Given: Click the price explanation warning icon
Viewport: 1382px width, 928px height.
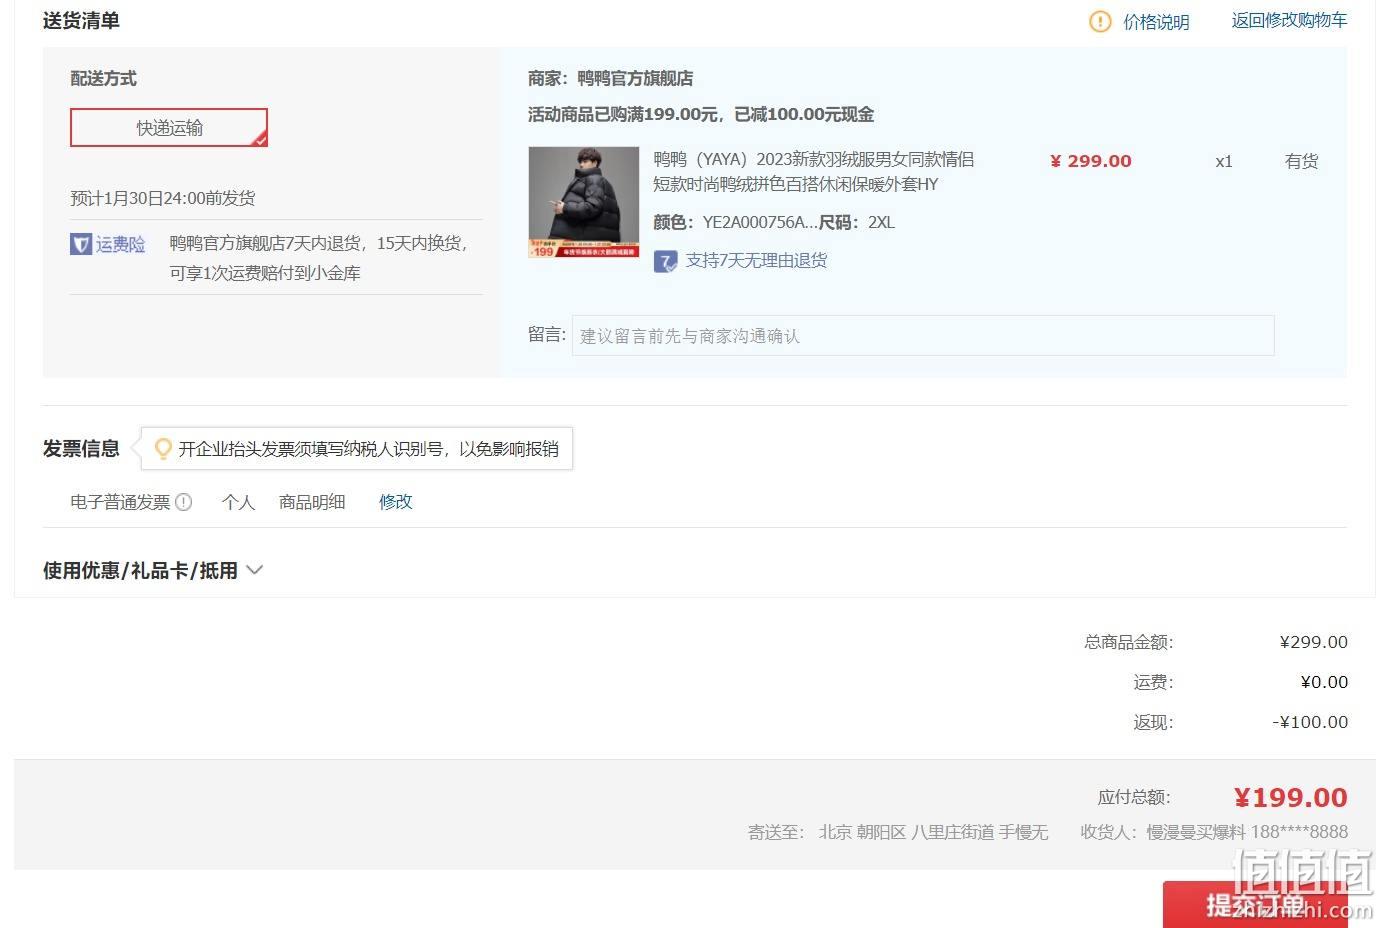Looking at the screenshot, I should pyautogui.click(x=1100, y=21).
